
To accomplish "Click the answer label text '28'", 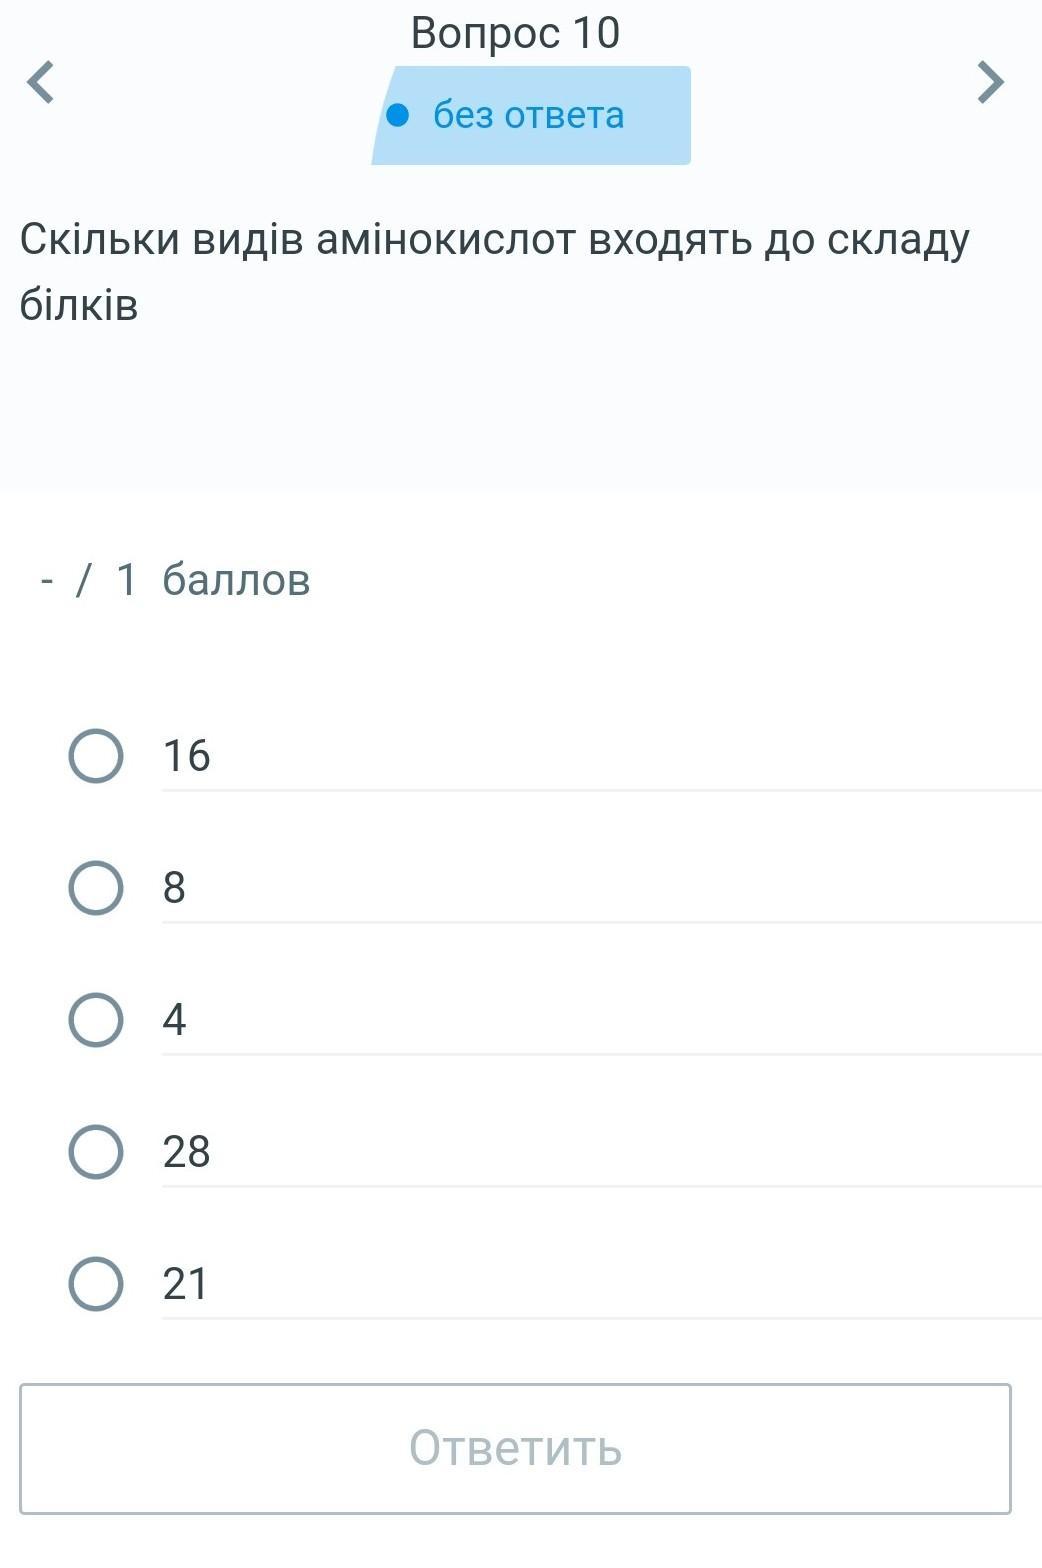I will (x=187, y=1152).
